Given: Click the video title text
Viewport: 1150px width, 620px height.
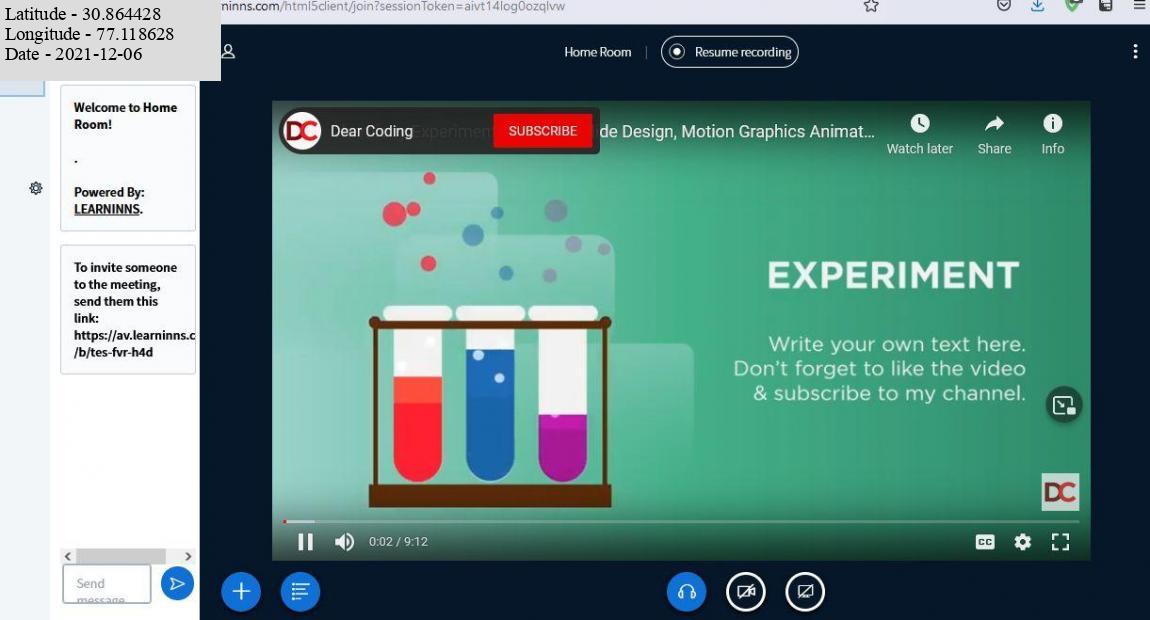Looking at the screenshot, I should [736, 131].
